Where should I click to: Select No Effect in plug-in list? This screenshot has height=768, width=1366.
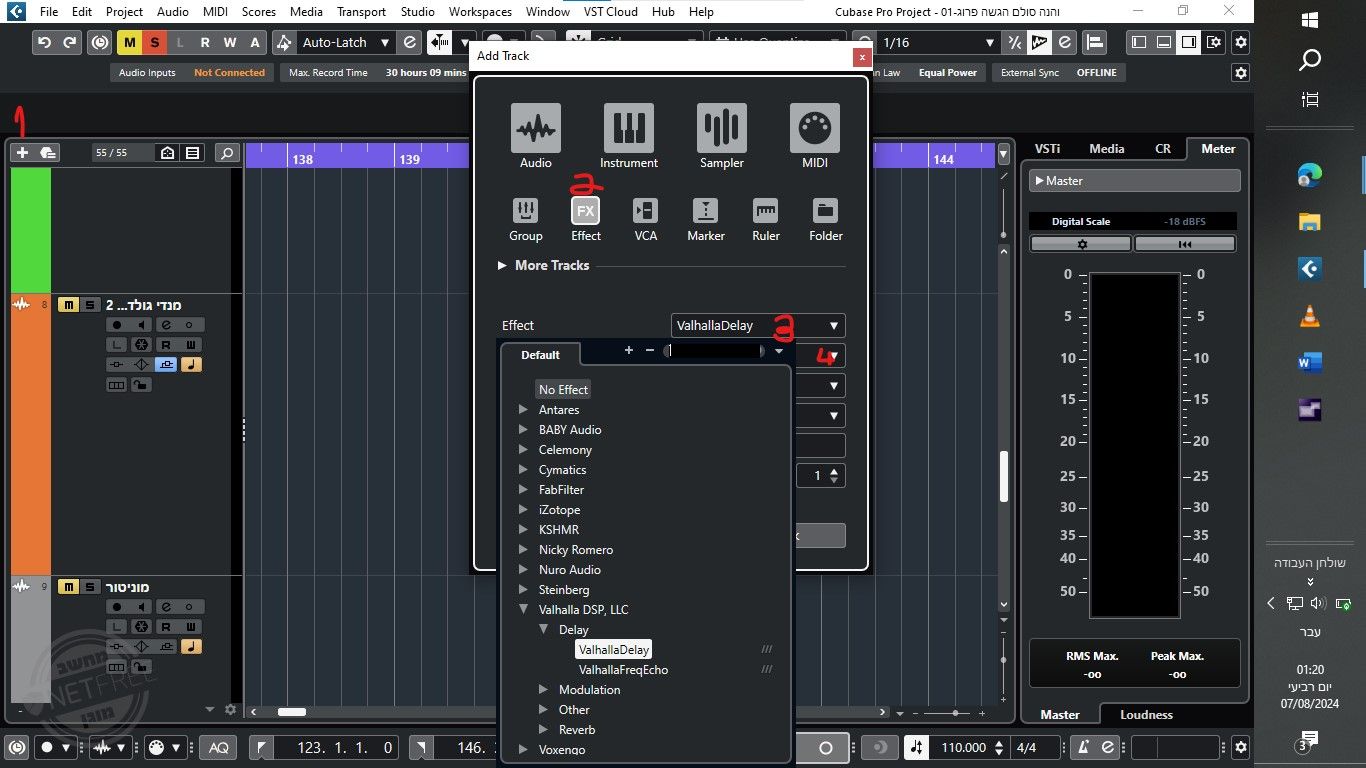click(x=563, y=390)
